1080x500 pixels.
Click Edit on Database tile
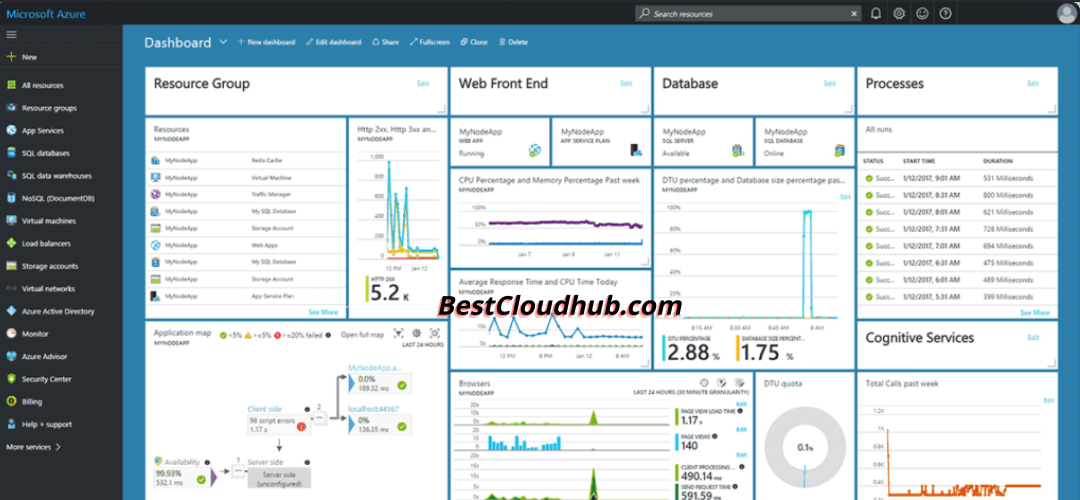pos(830,83)
